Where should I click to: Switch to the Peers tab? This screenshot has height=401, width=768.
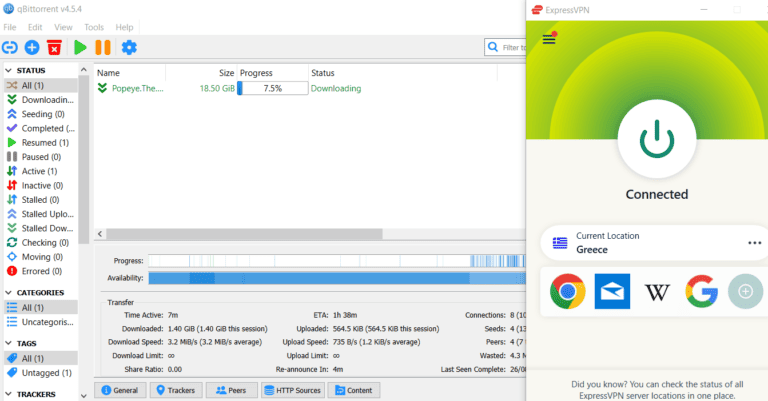[231, 390]
